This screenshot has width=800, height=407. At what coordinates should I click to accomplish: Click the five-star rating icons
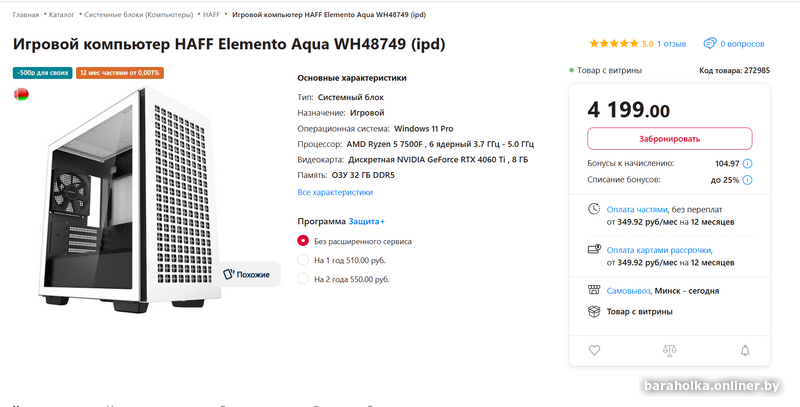[614, 44]
